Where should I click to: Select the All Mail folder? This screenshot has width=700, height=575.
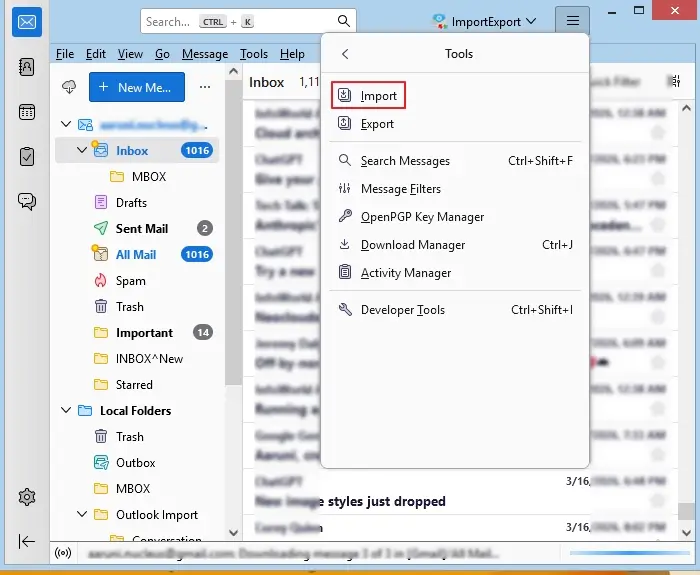tap(137, 254)
